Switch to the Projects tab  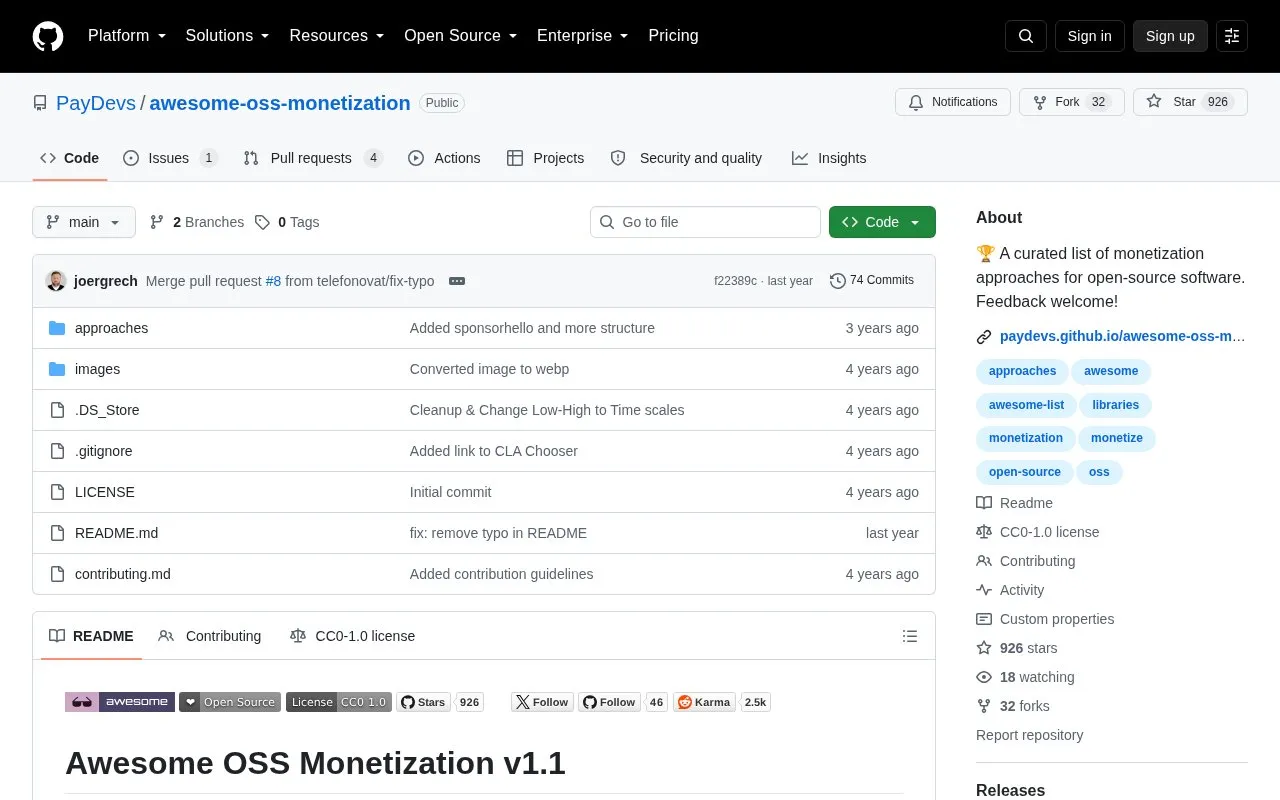coord(545,158)
